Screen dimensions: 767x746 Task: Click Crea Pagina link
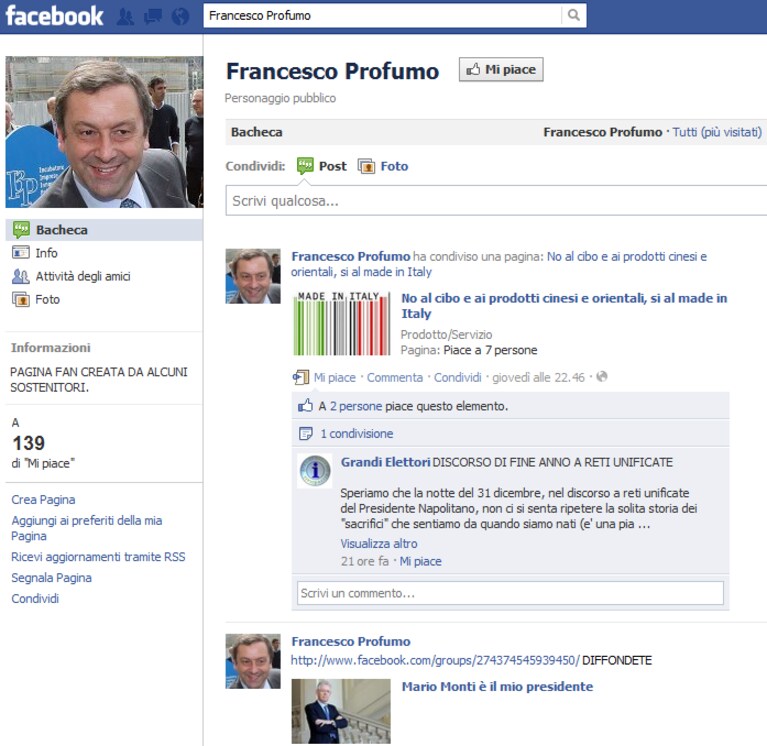[x=43, y=499]
